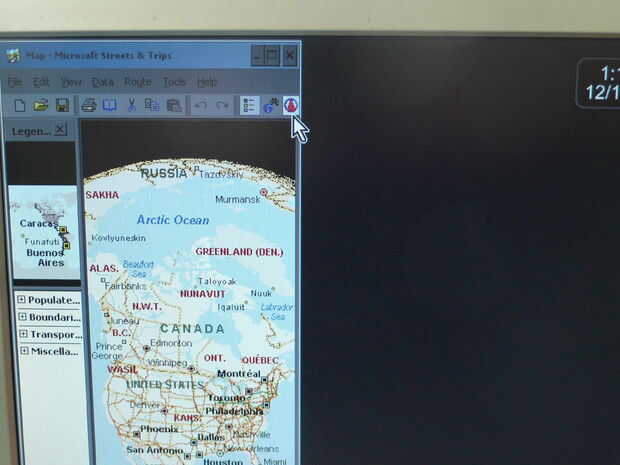Click GREENLAND (DEN.) map label
This screenshot has height=465, width=620.
click(239, 252)
